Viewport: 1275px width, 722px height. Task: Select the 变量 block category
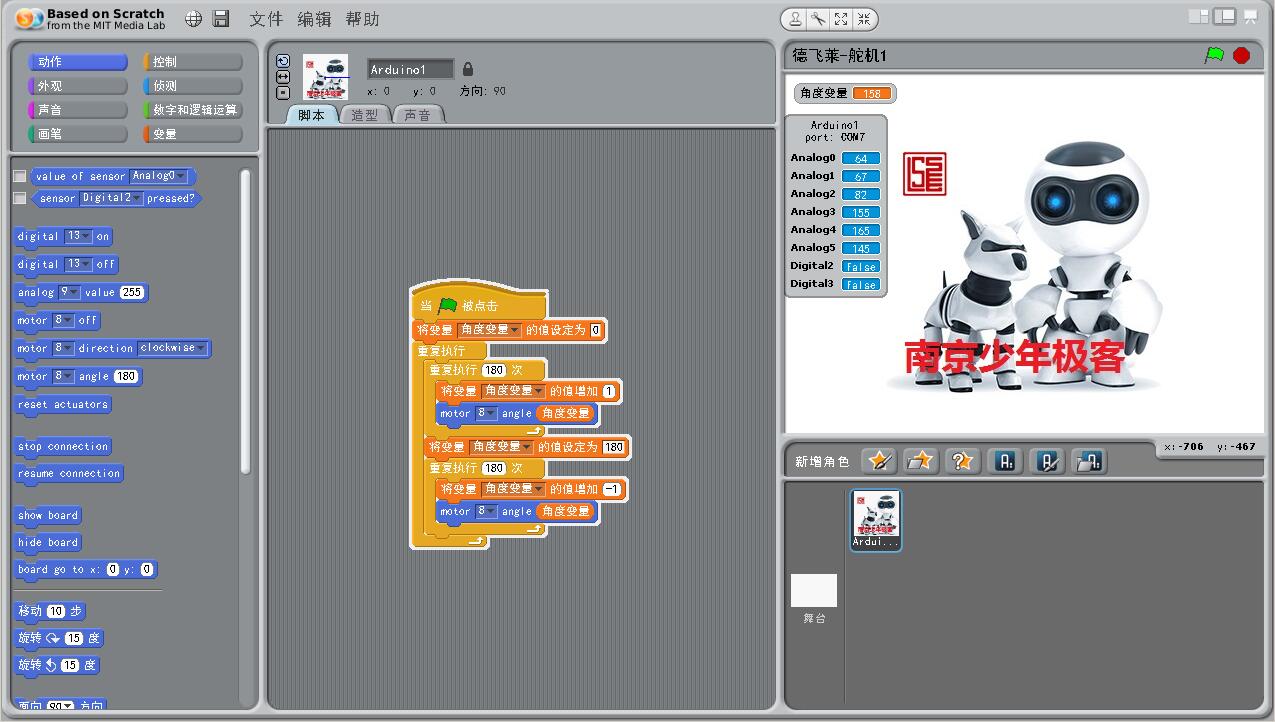pyautogui.click(x=193, y=134)
